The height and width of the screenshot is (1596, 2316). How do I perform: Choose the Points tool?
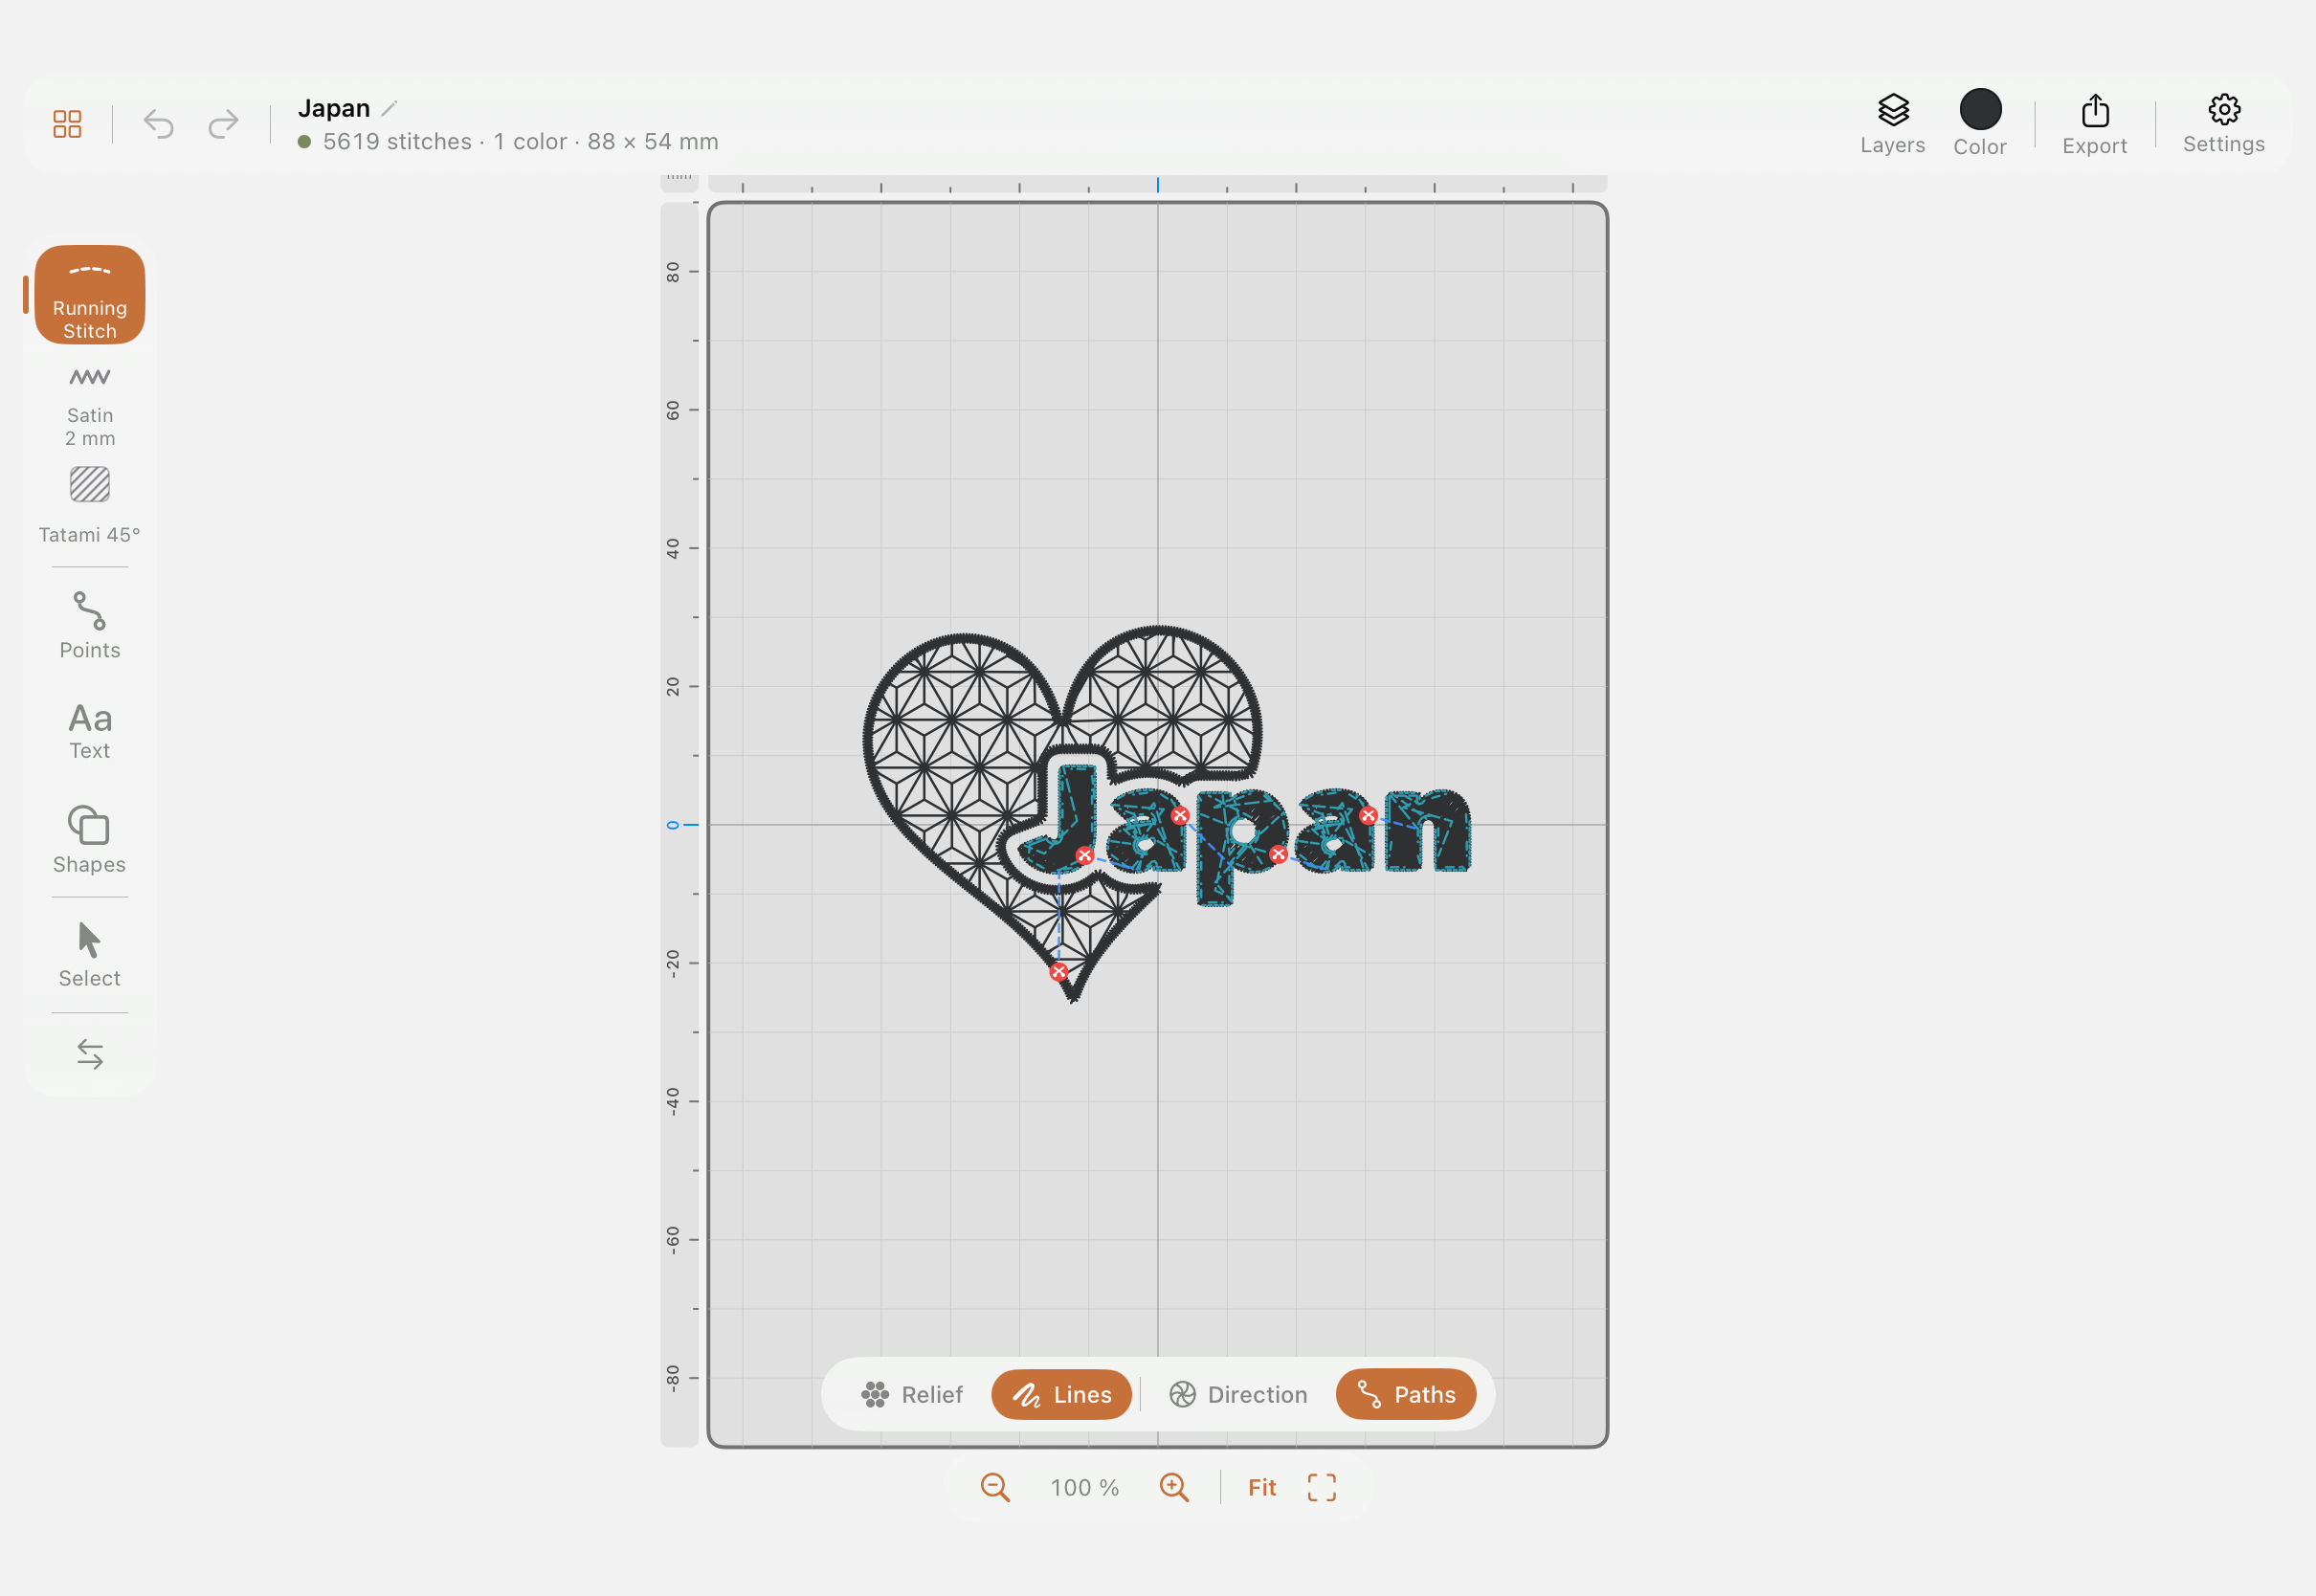pyautogui.click(x=90, y=626)
